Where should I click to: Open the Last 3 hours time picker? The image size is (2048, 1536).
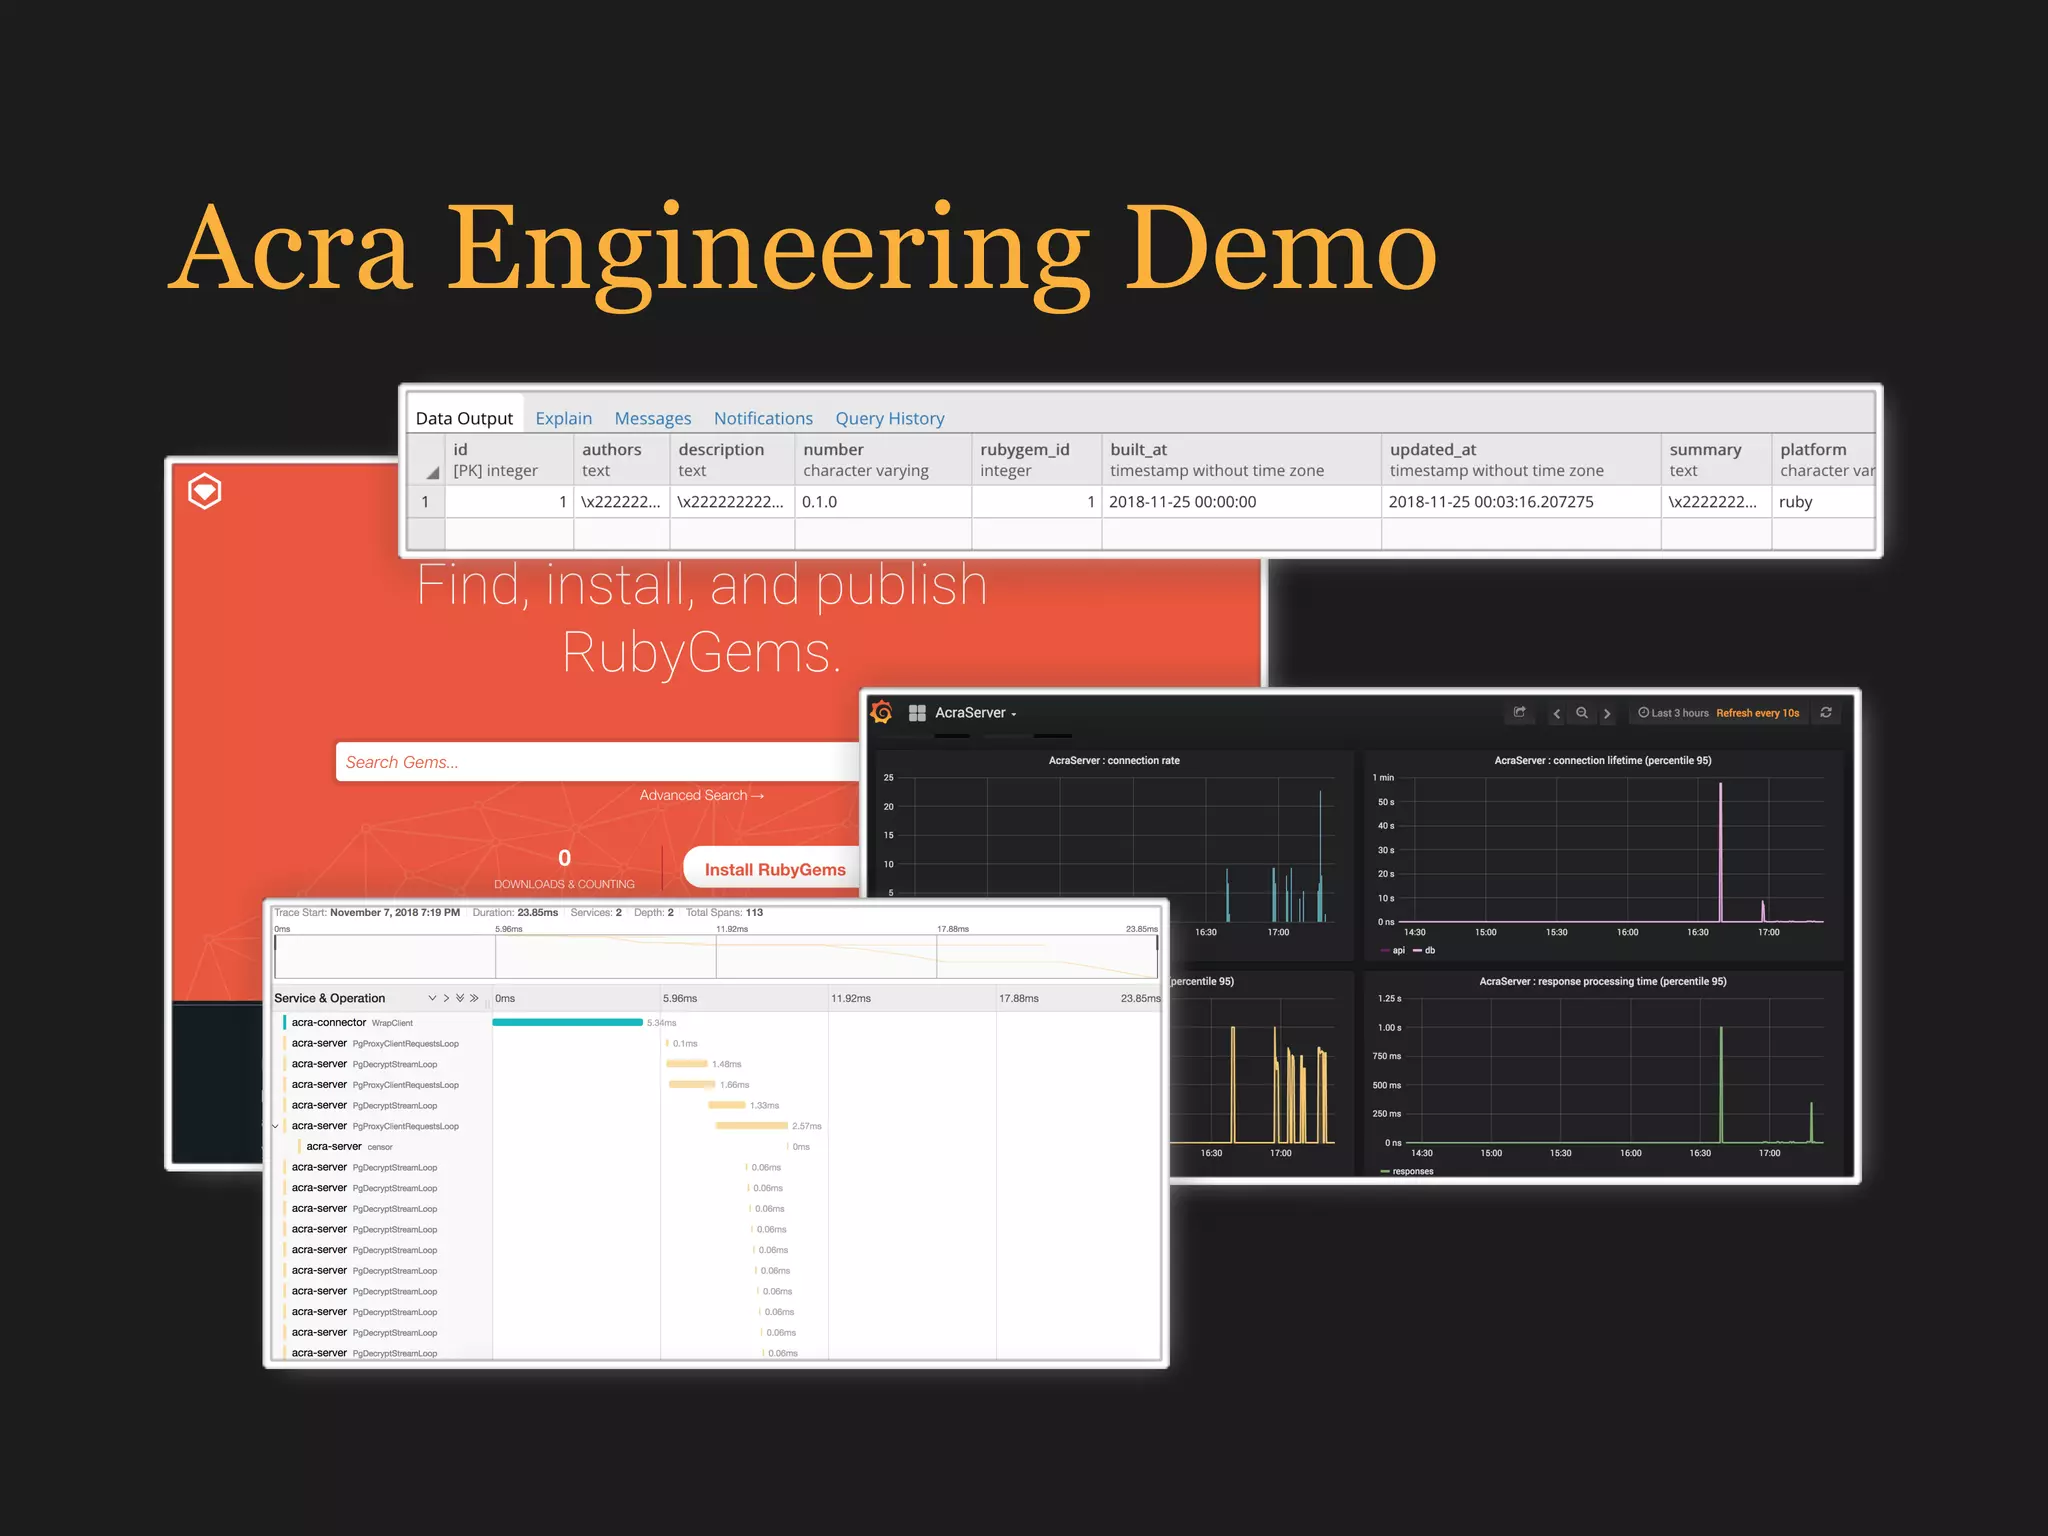pyautogui.click(x=1673, y=713)
